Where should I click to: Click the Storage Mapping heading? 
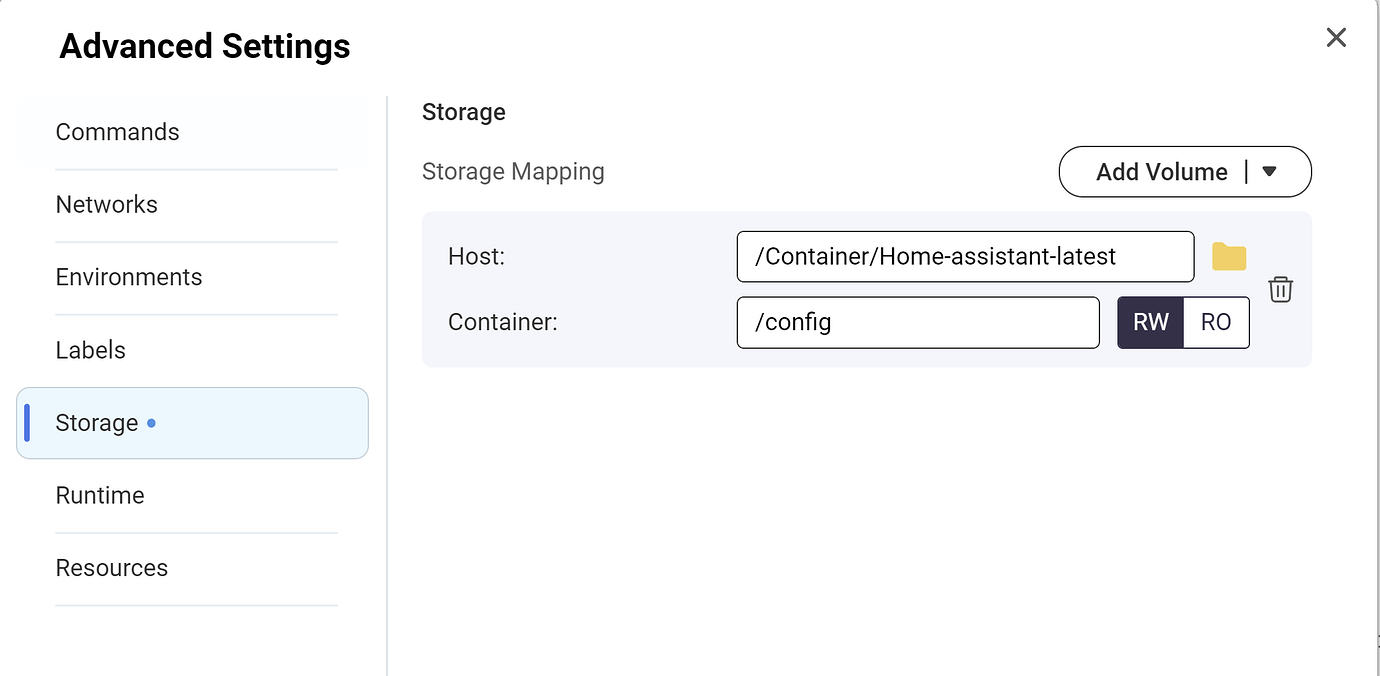coord(513,171)
